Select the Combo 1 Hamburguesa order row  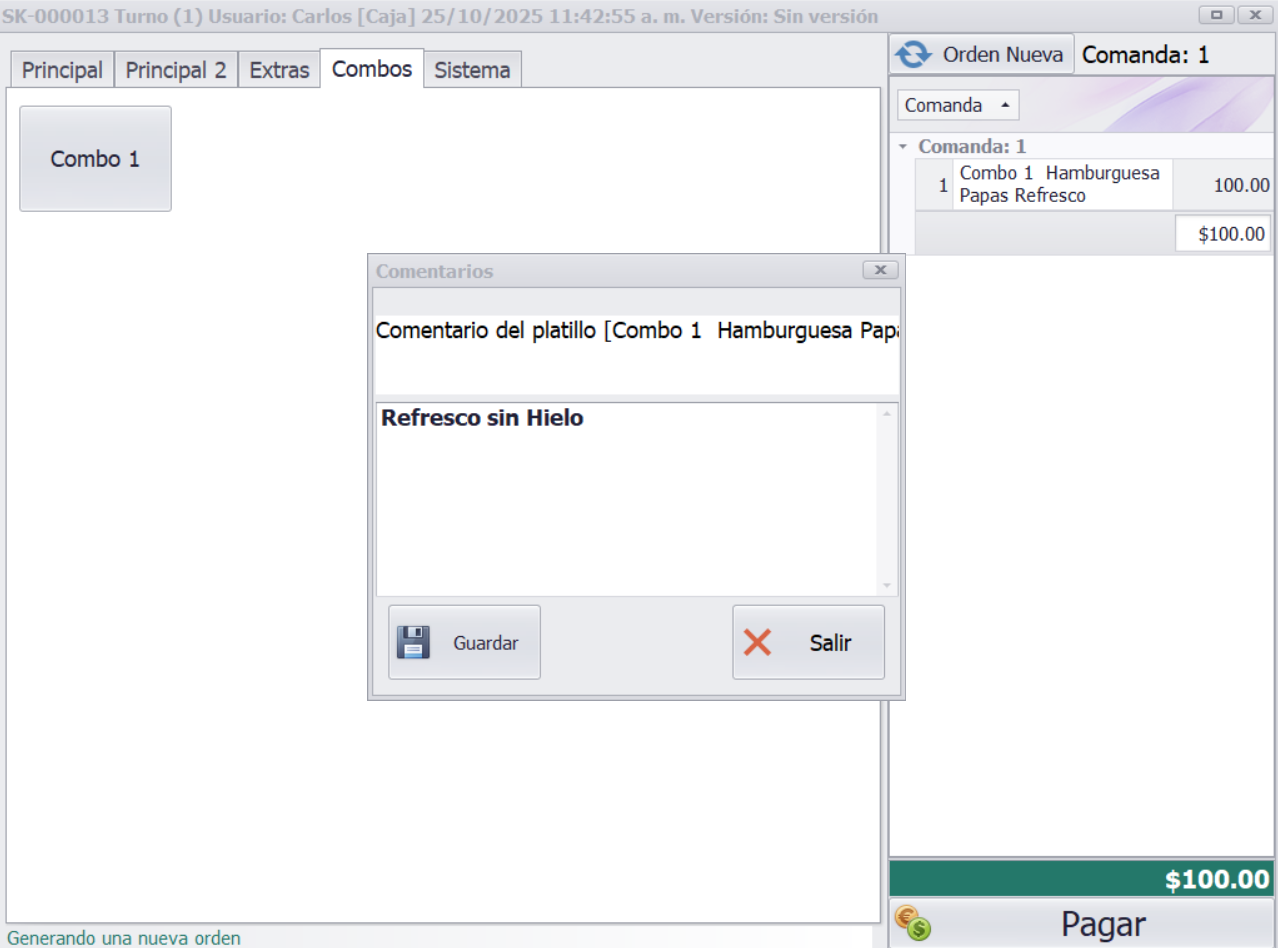pos(1060,185)
